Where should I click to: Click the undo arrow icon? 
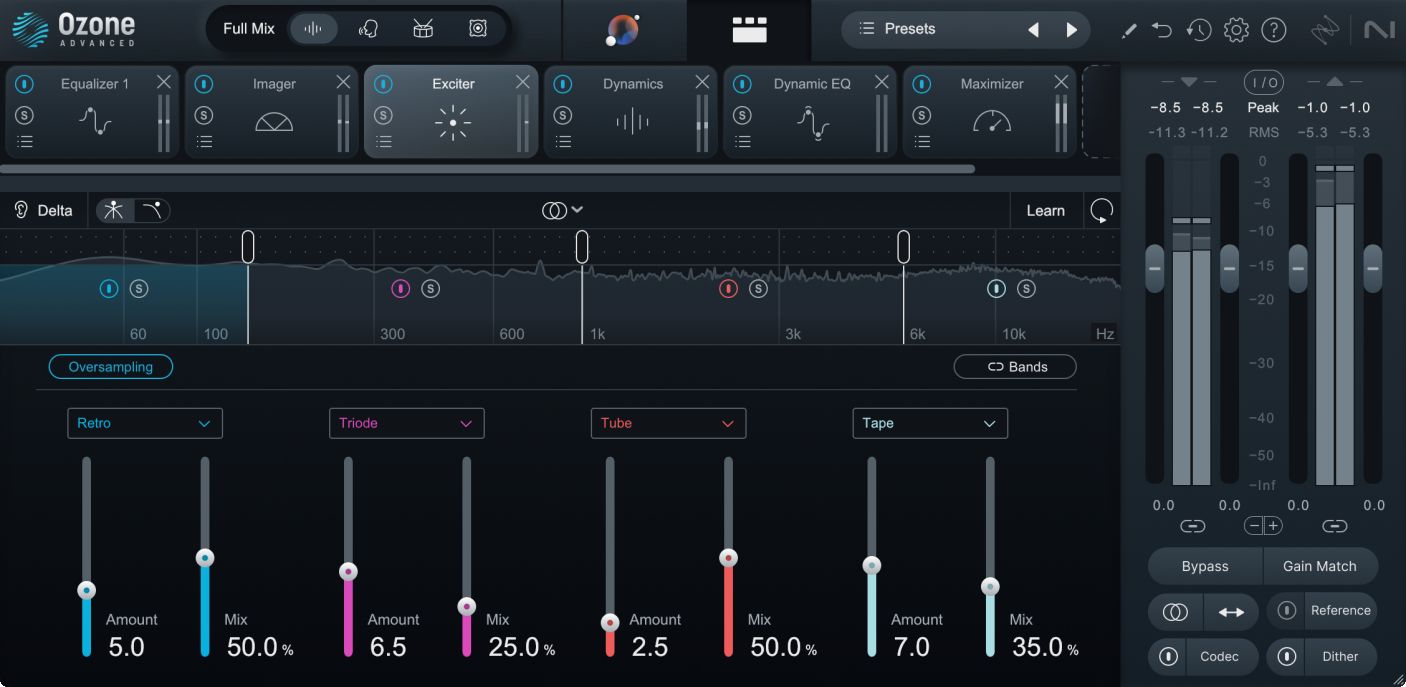point(1162,30)
